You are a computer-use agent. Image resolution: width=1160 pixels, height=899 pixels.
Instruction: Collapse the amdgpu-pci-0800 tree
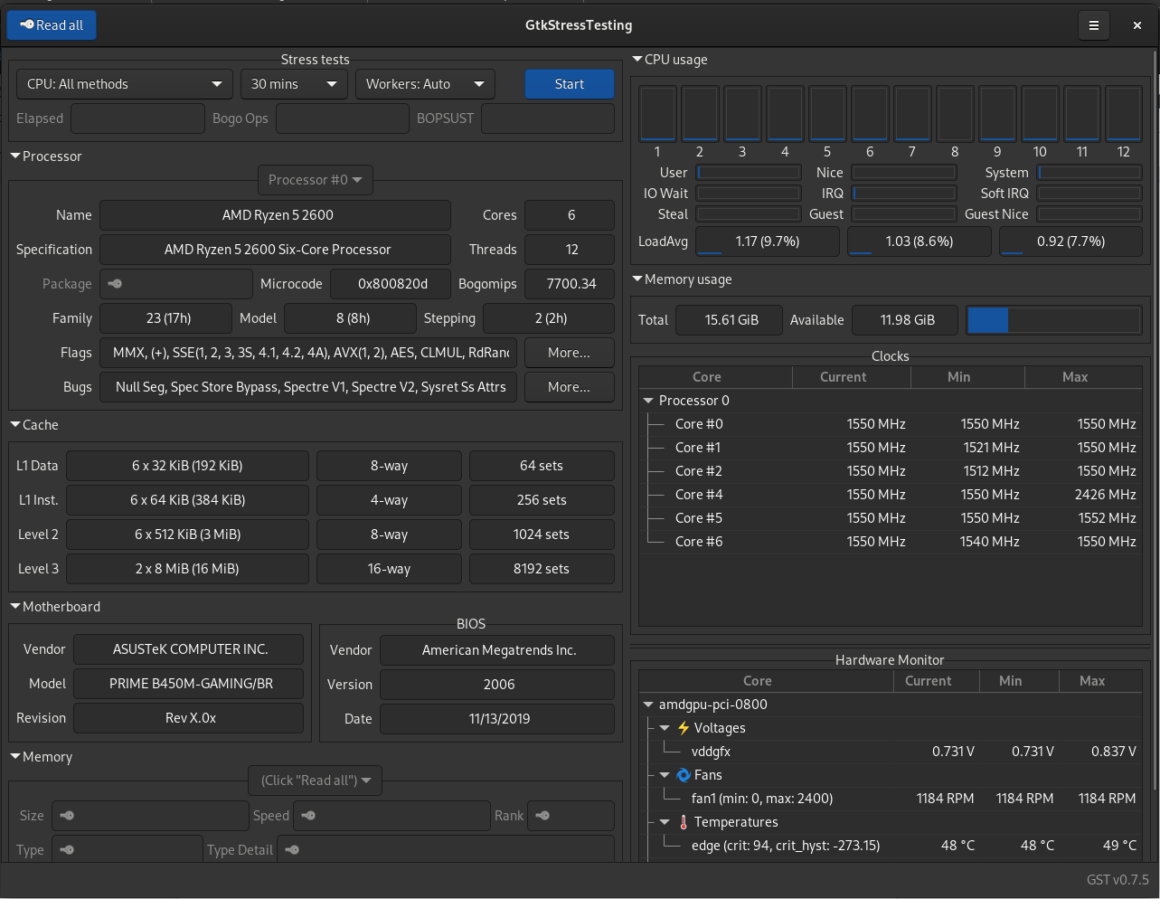(647, 703)
